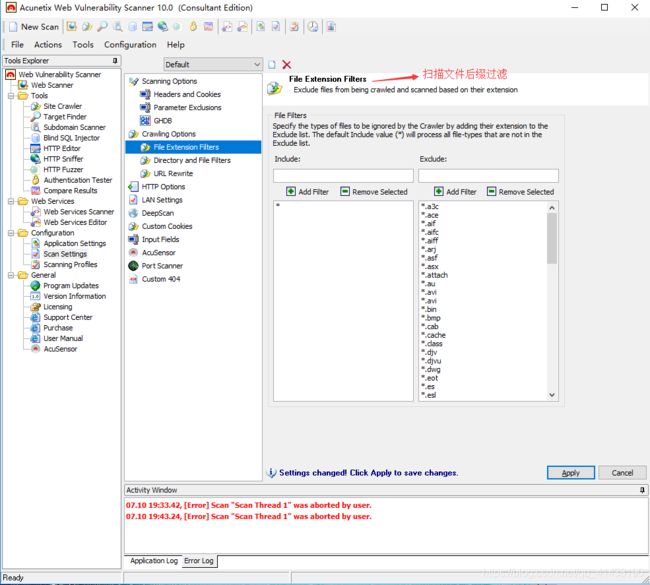The image size is (650, 585).
Task: Select Port Scanner settings entry
Action: click(x=162, y=266)
